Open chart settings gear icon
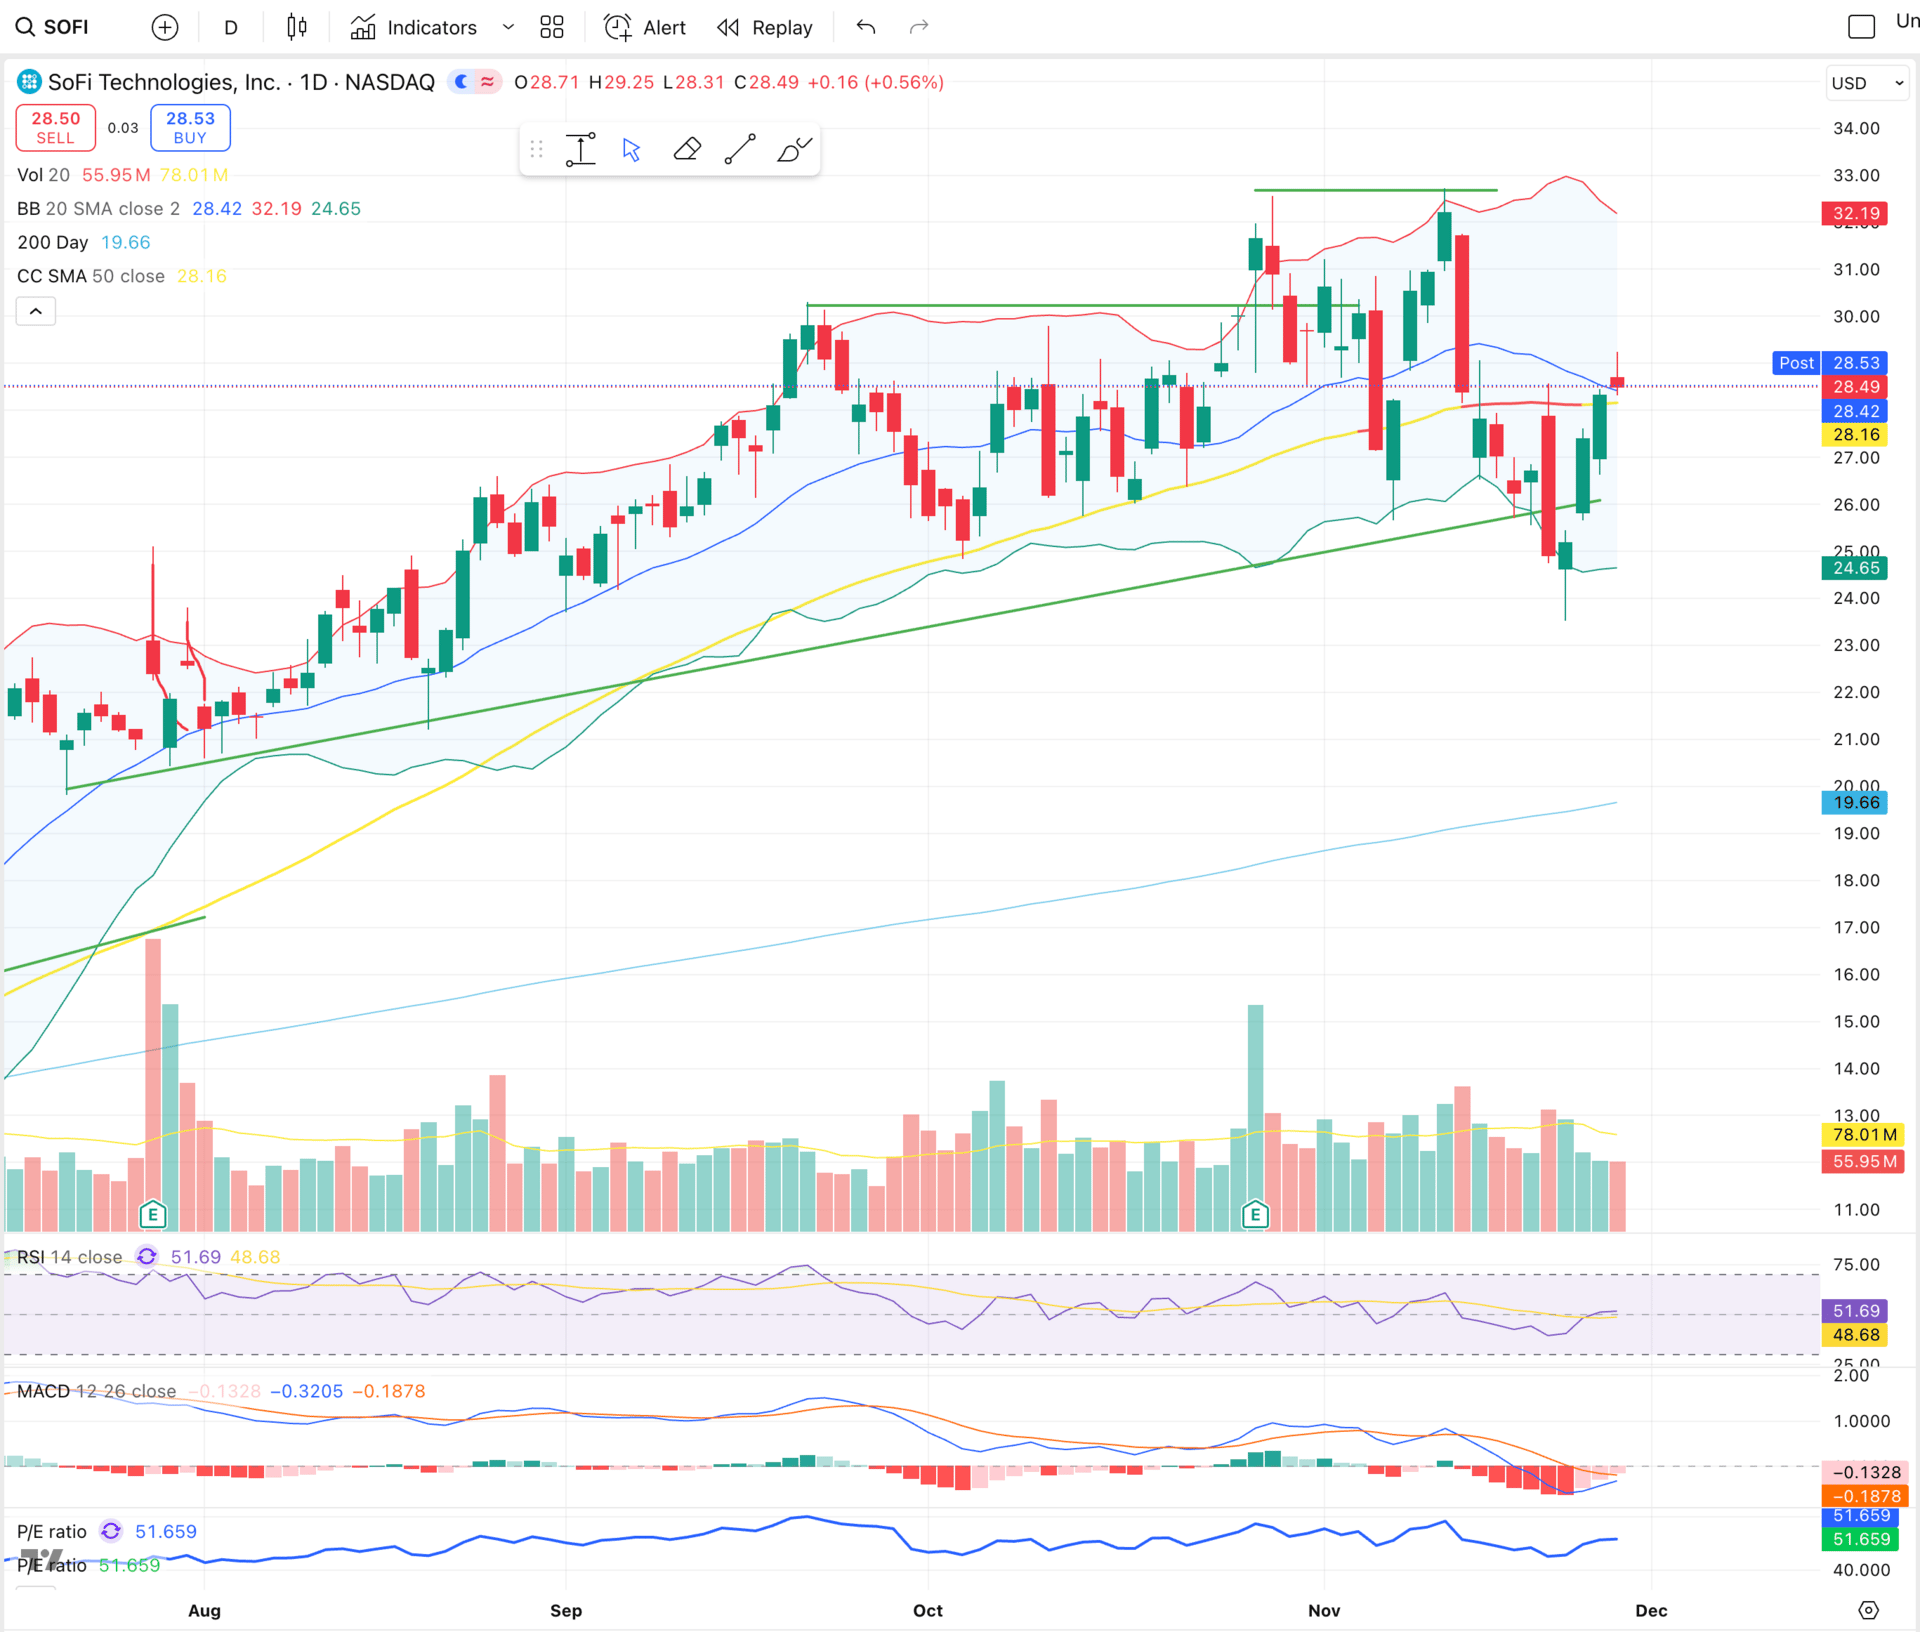The width and height of the screenshot is (1920, 1632). [1868, 1610]
